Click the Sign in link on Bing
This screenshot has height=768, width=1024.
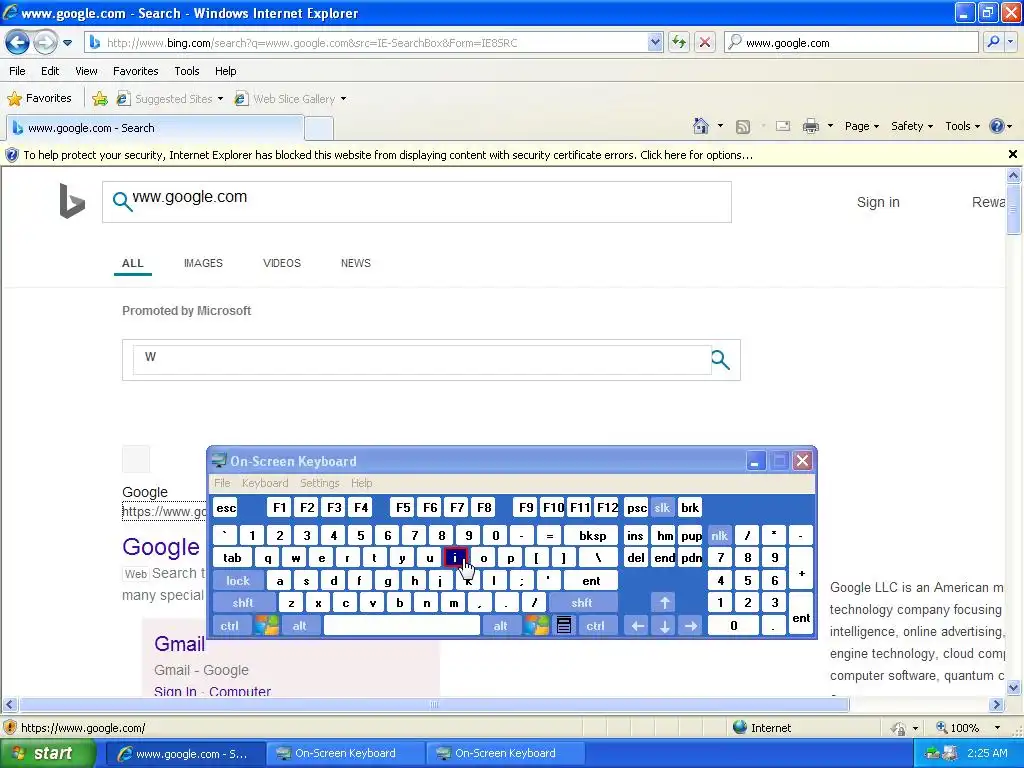point(878,202)
